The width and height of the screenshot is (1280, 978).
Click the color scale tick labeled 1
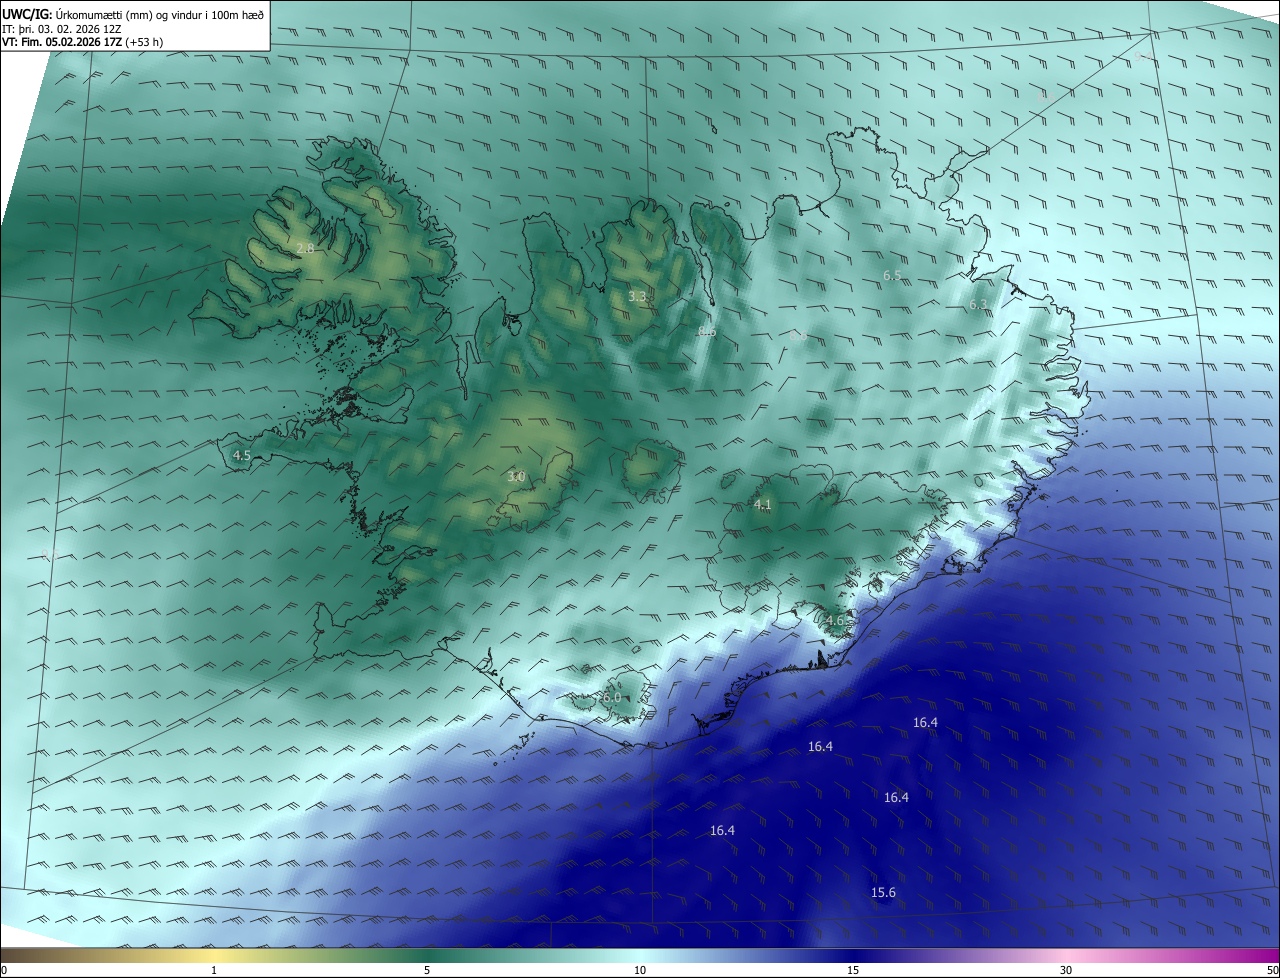tap(214, 970)
